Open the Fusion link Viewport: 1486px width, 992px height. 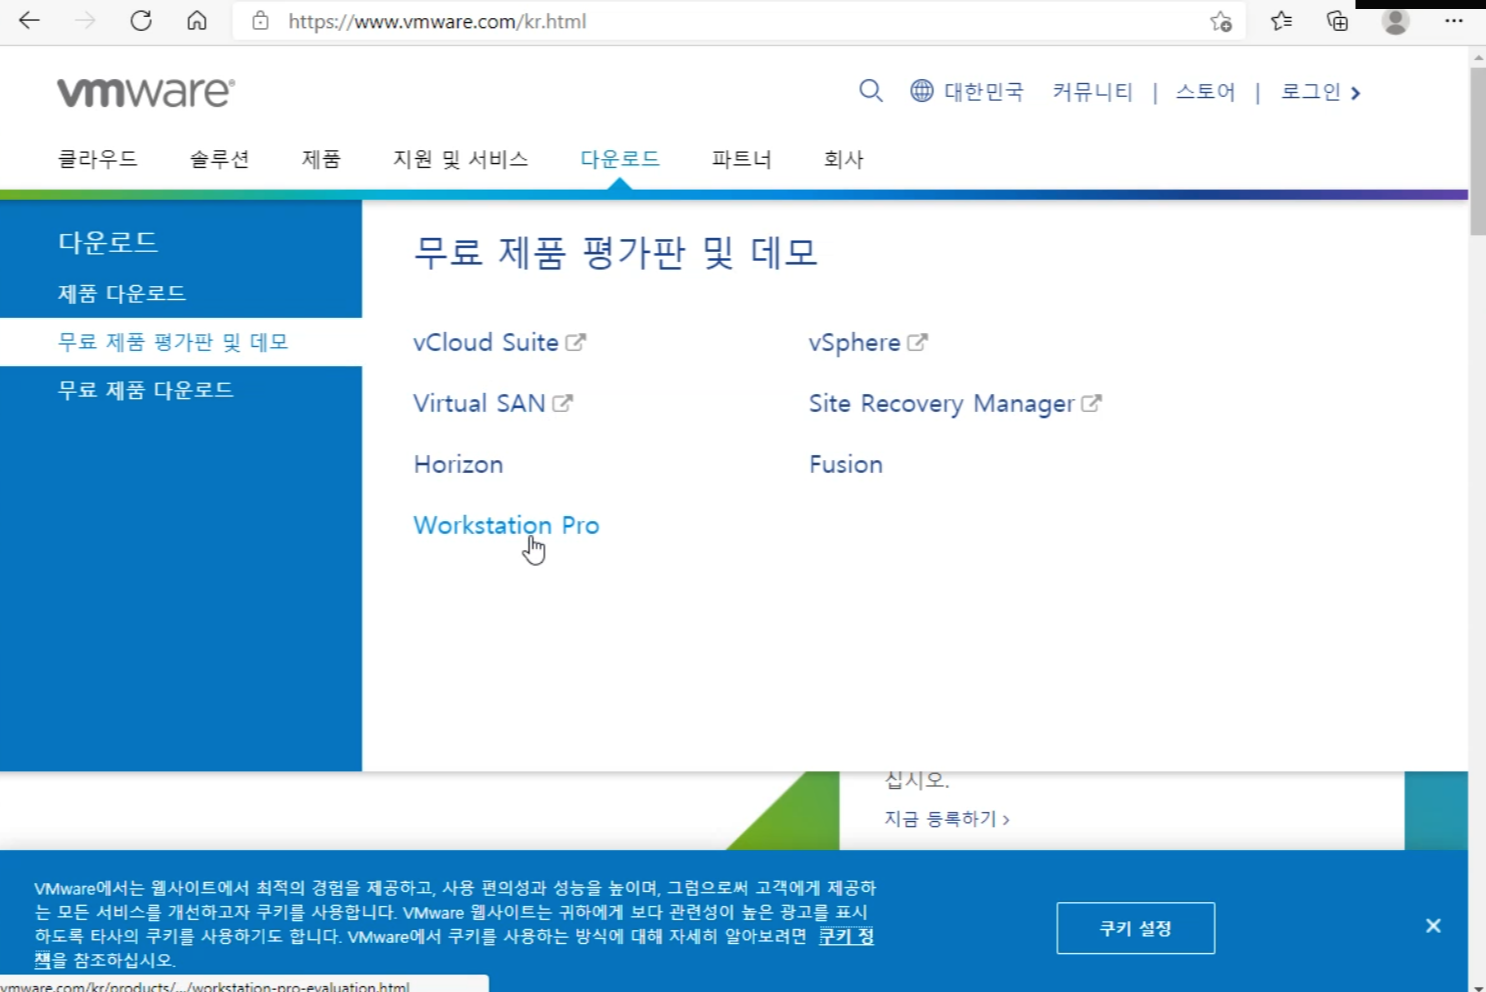coord(846,464)
